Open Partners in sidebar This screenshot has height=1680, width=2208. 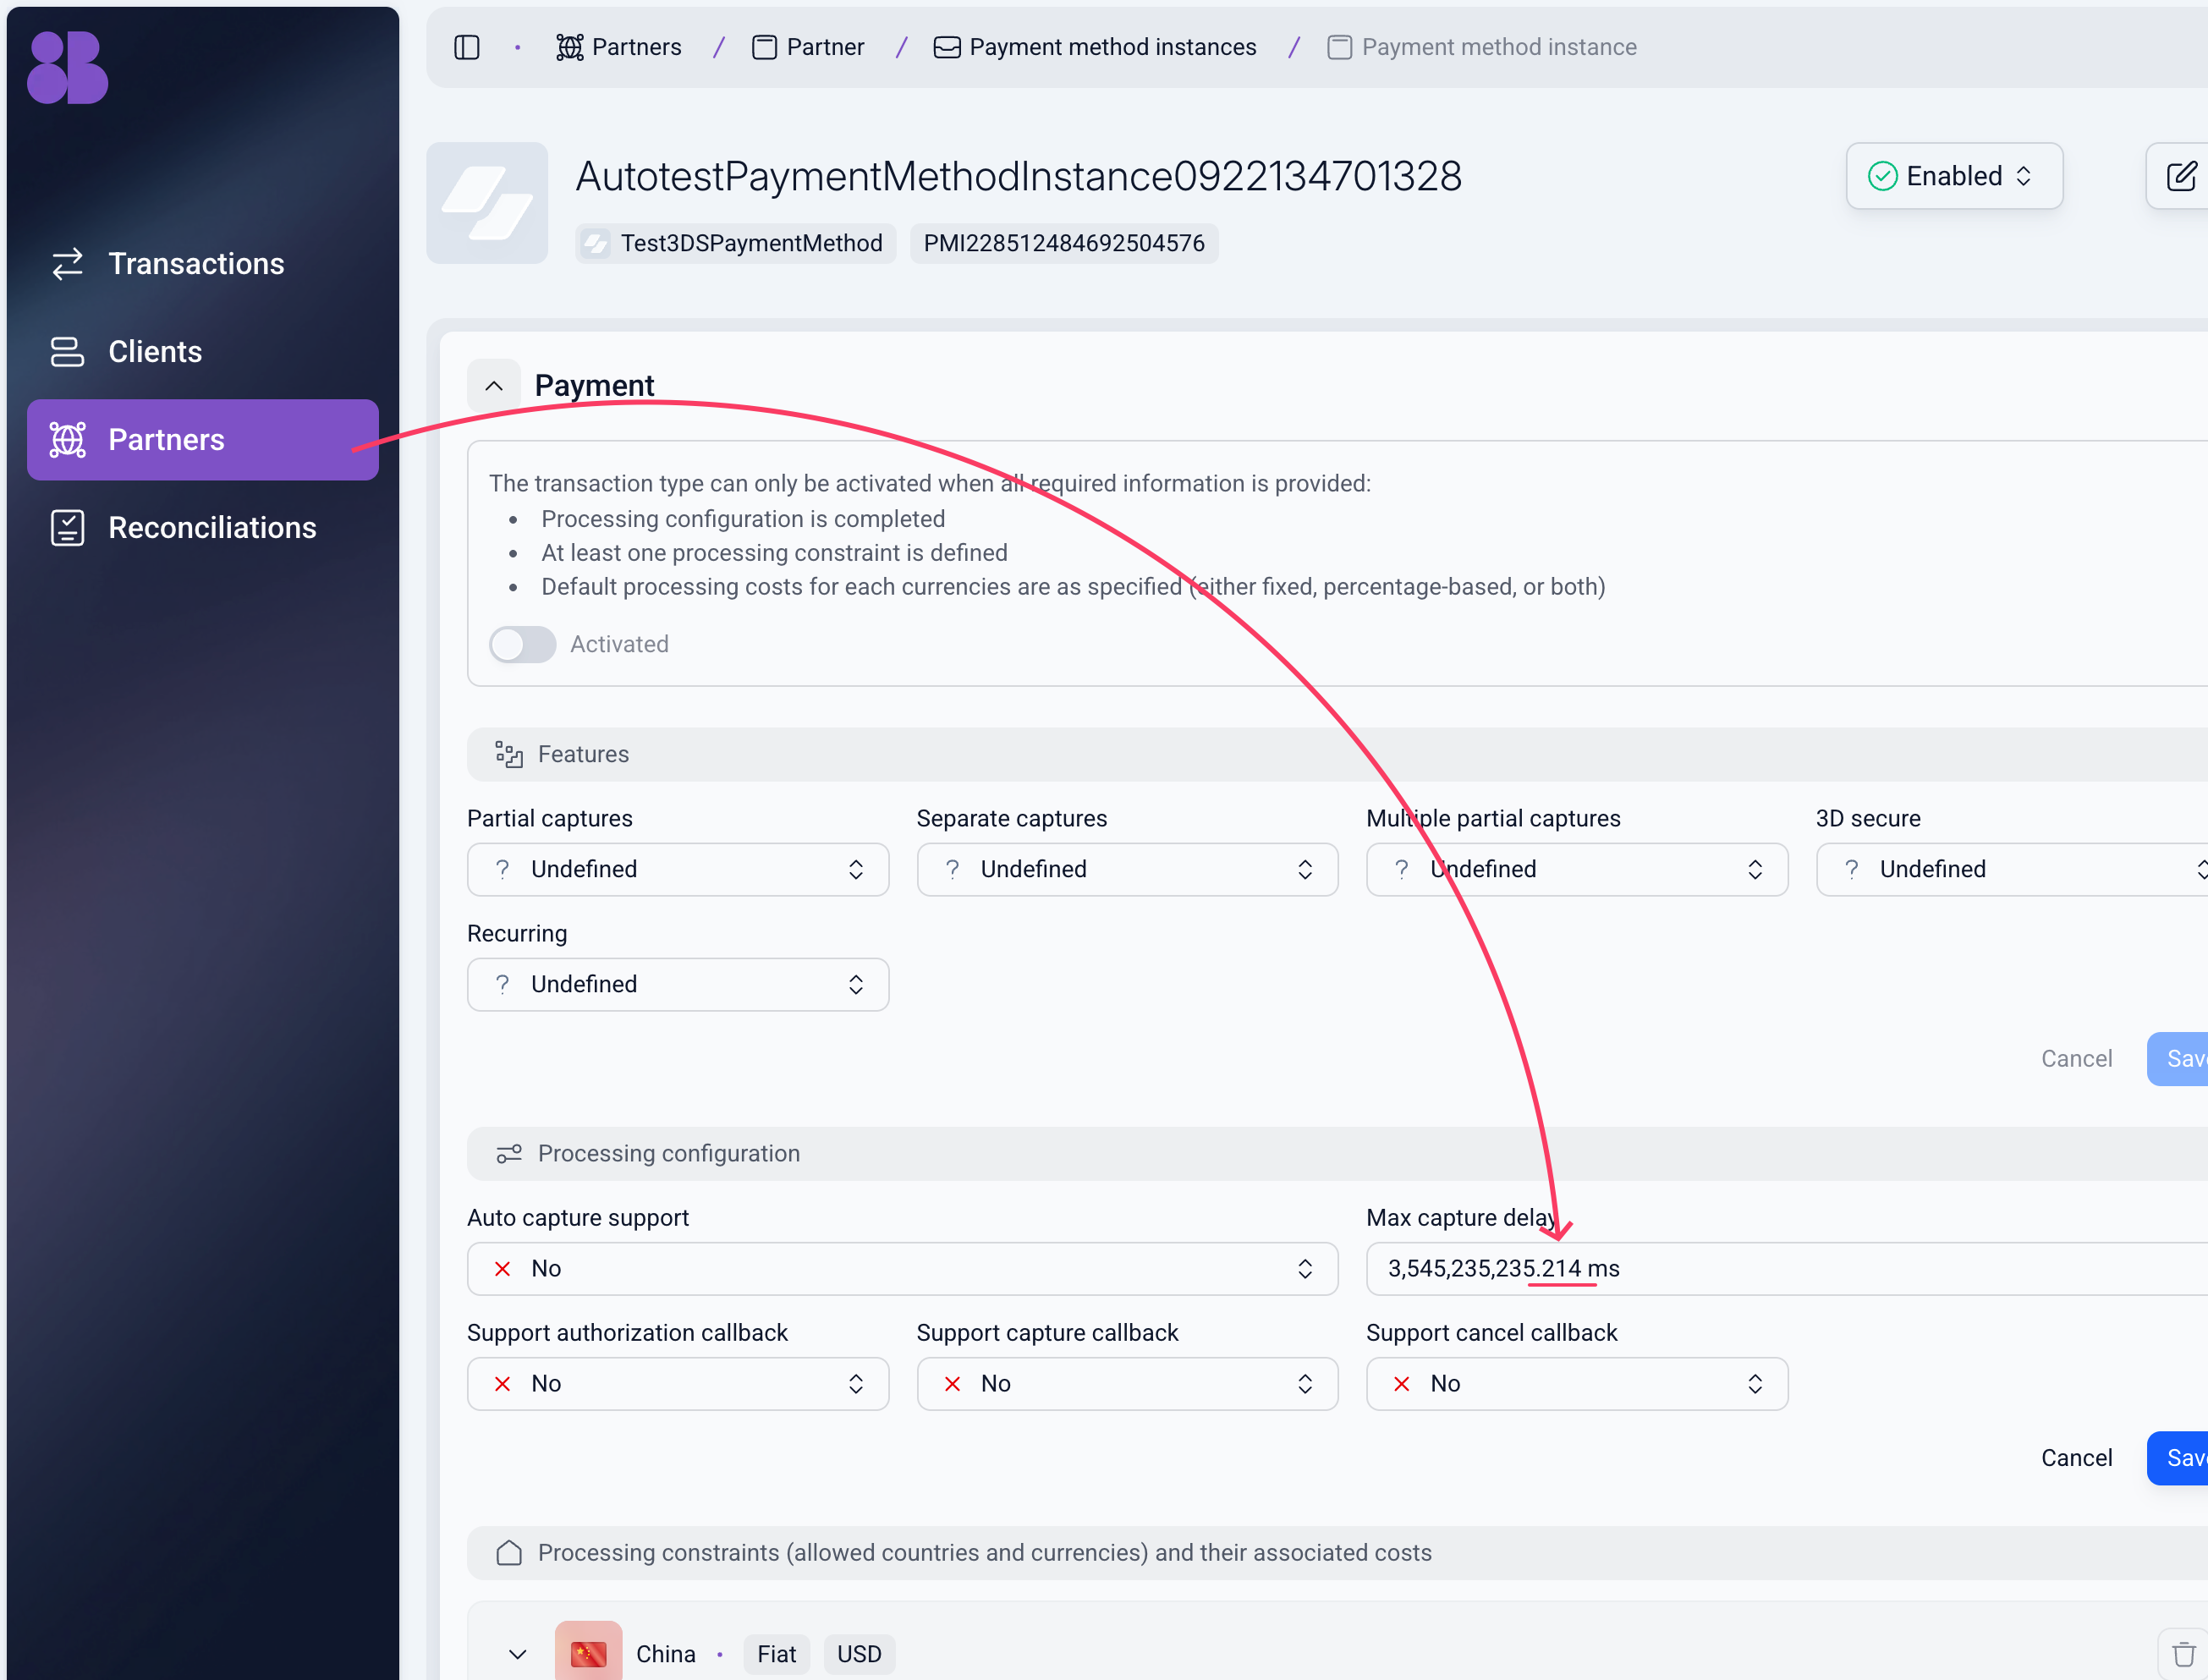point(203,440)
